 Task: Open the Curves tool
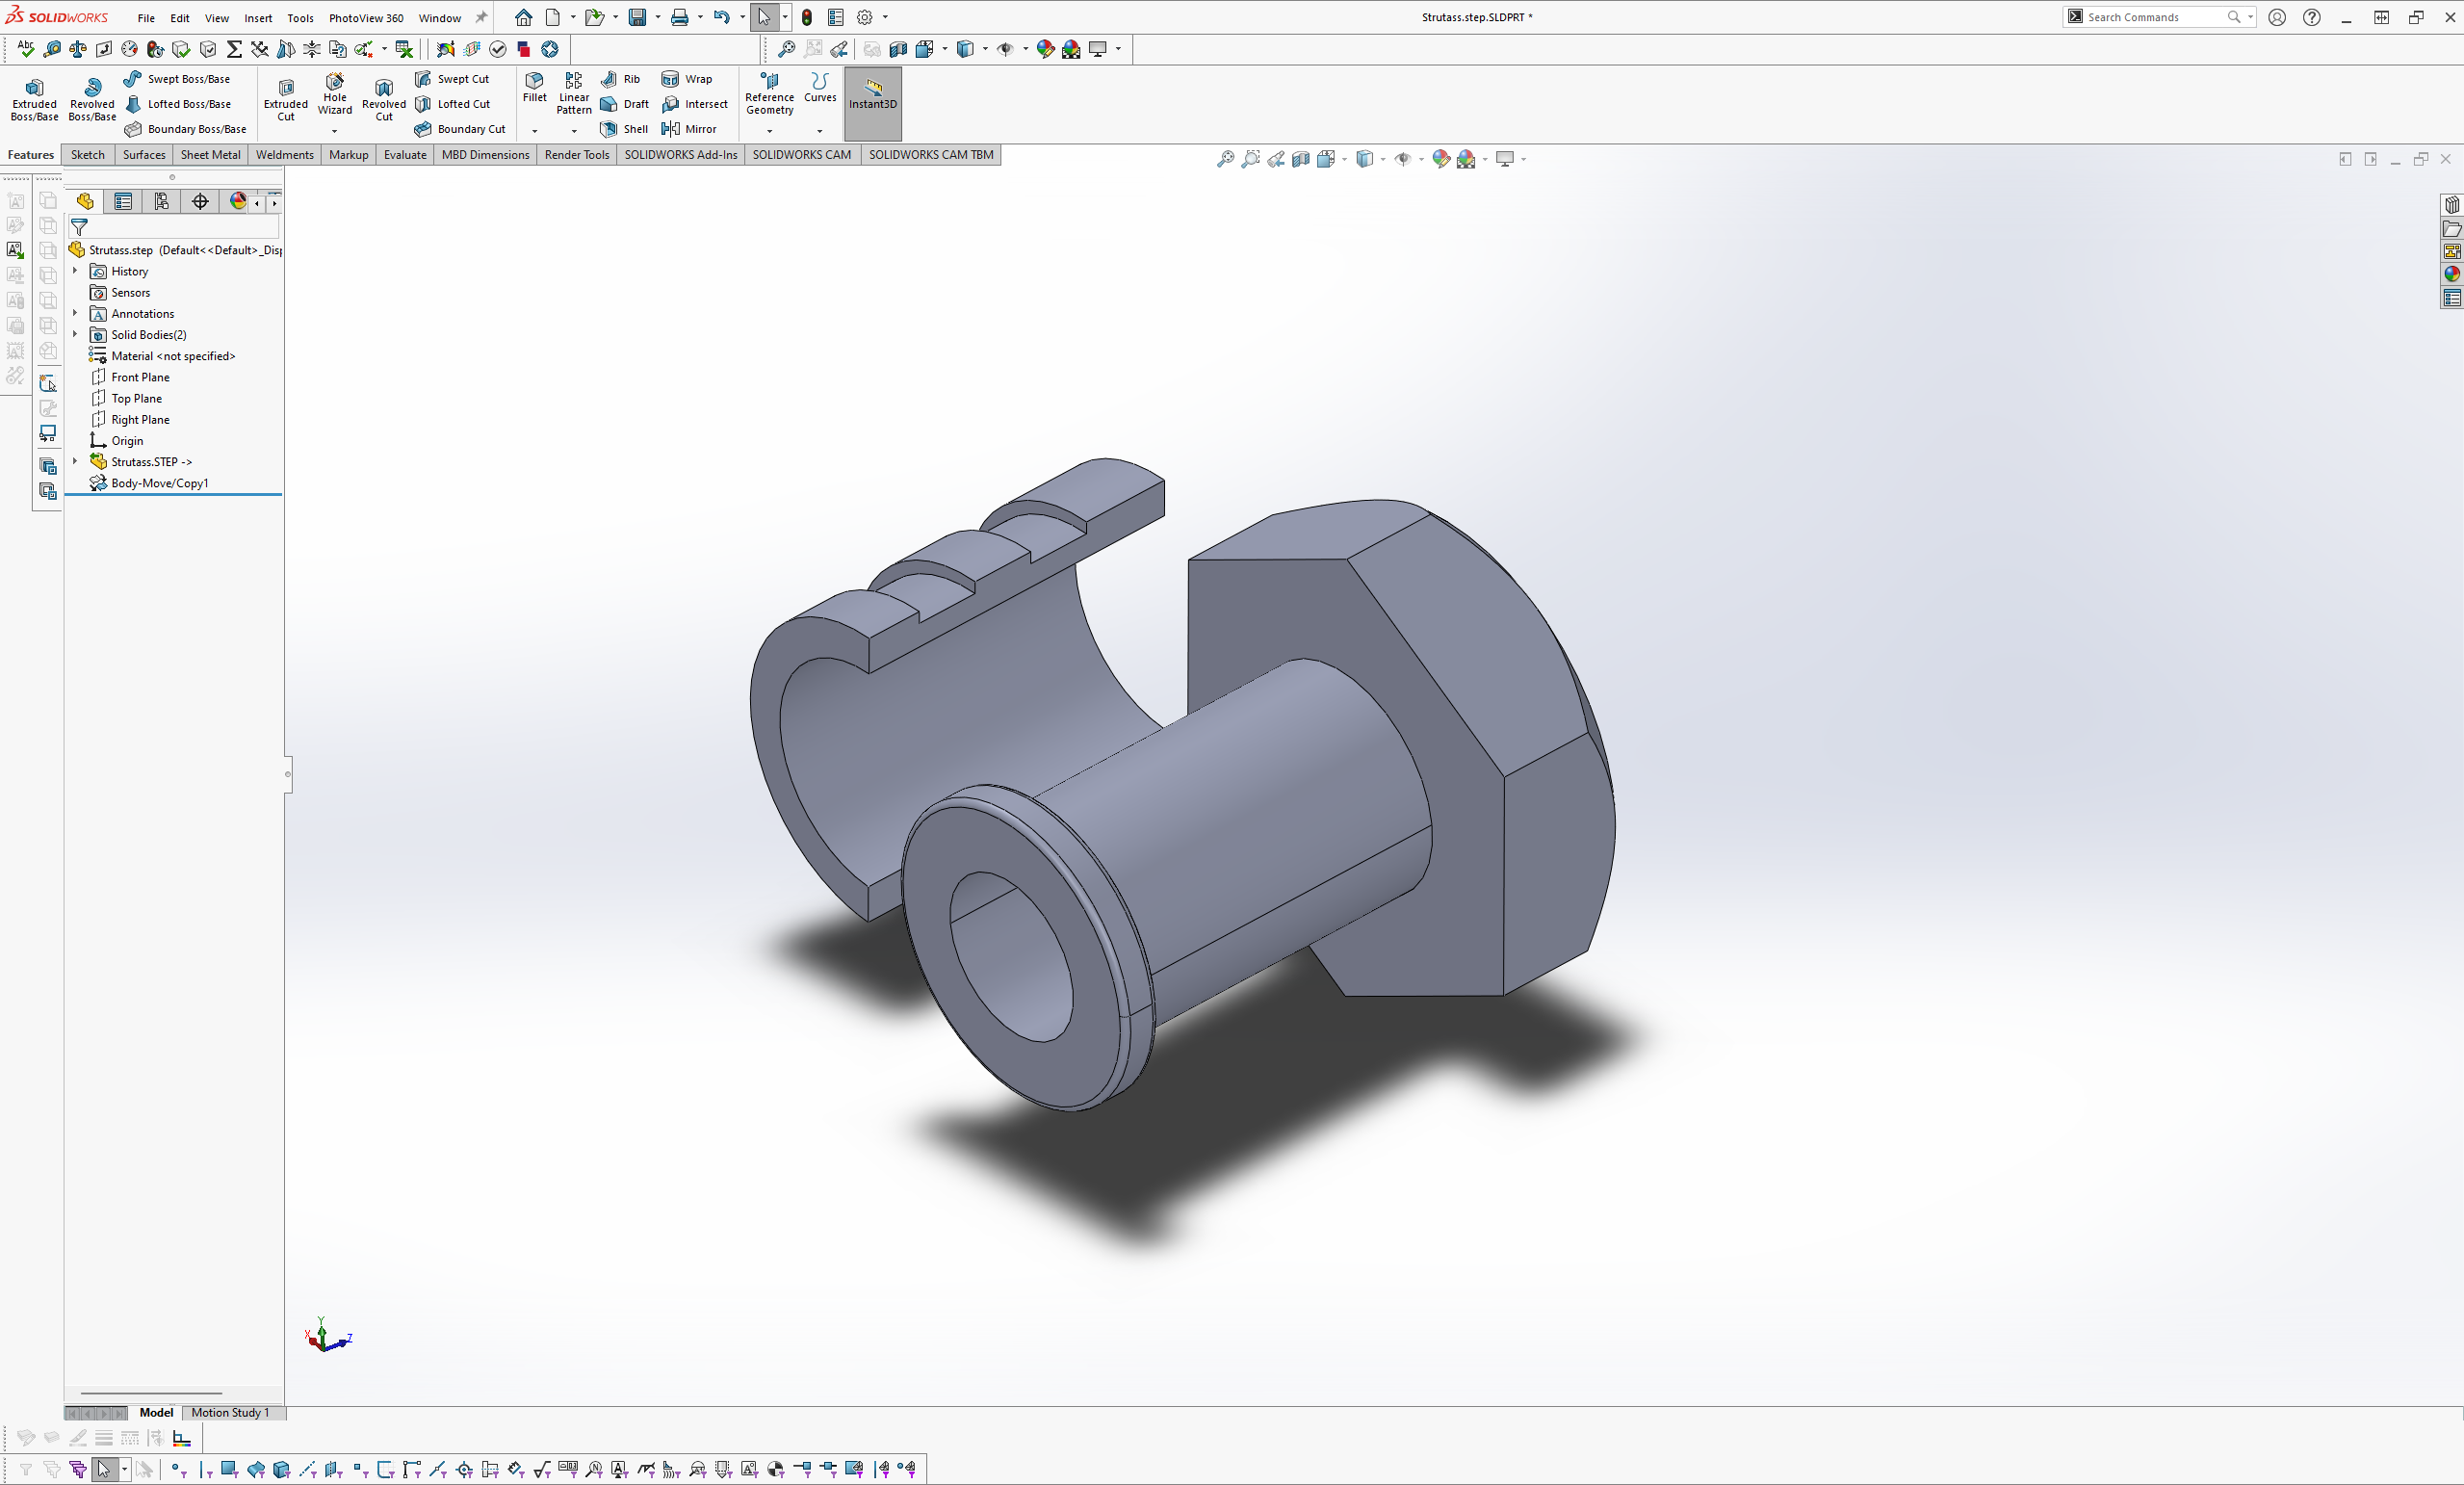pos(820,87)
